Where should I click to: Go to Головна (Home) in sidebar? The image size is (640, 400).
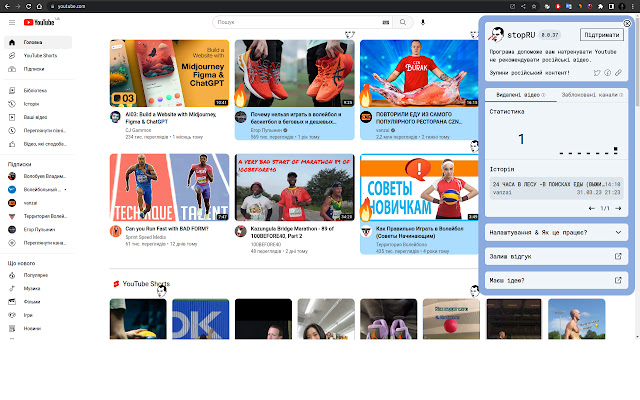[x=38, y=42]
